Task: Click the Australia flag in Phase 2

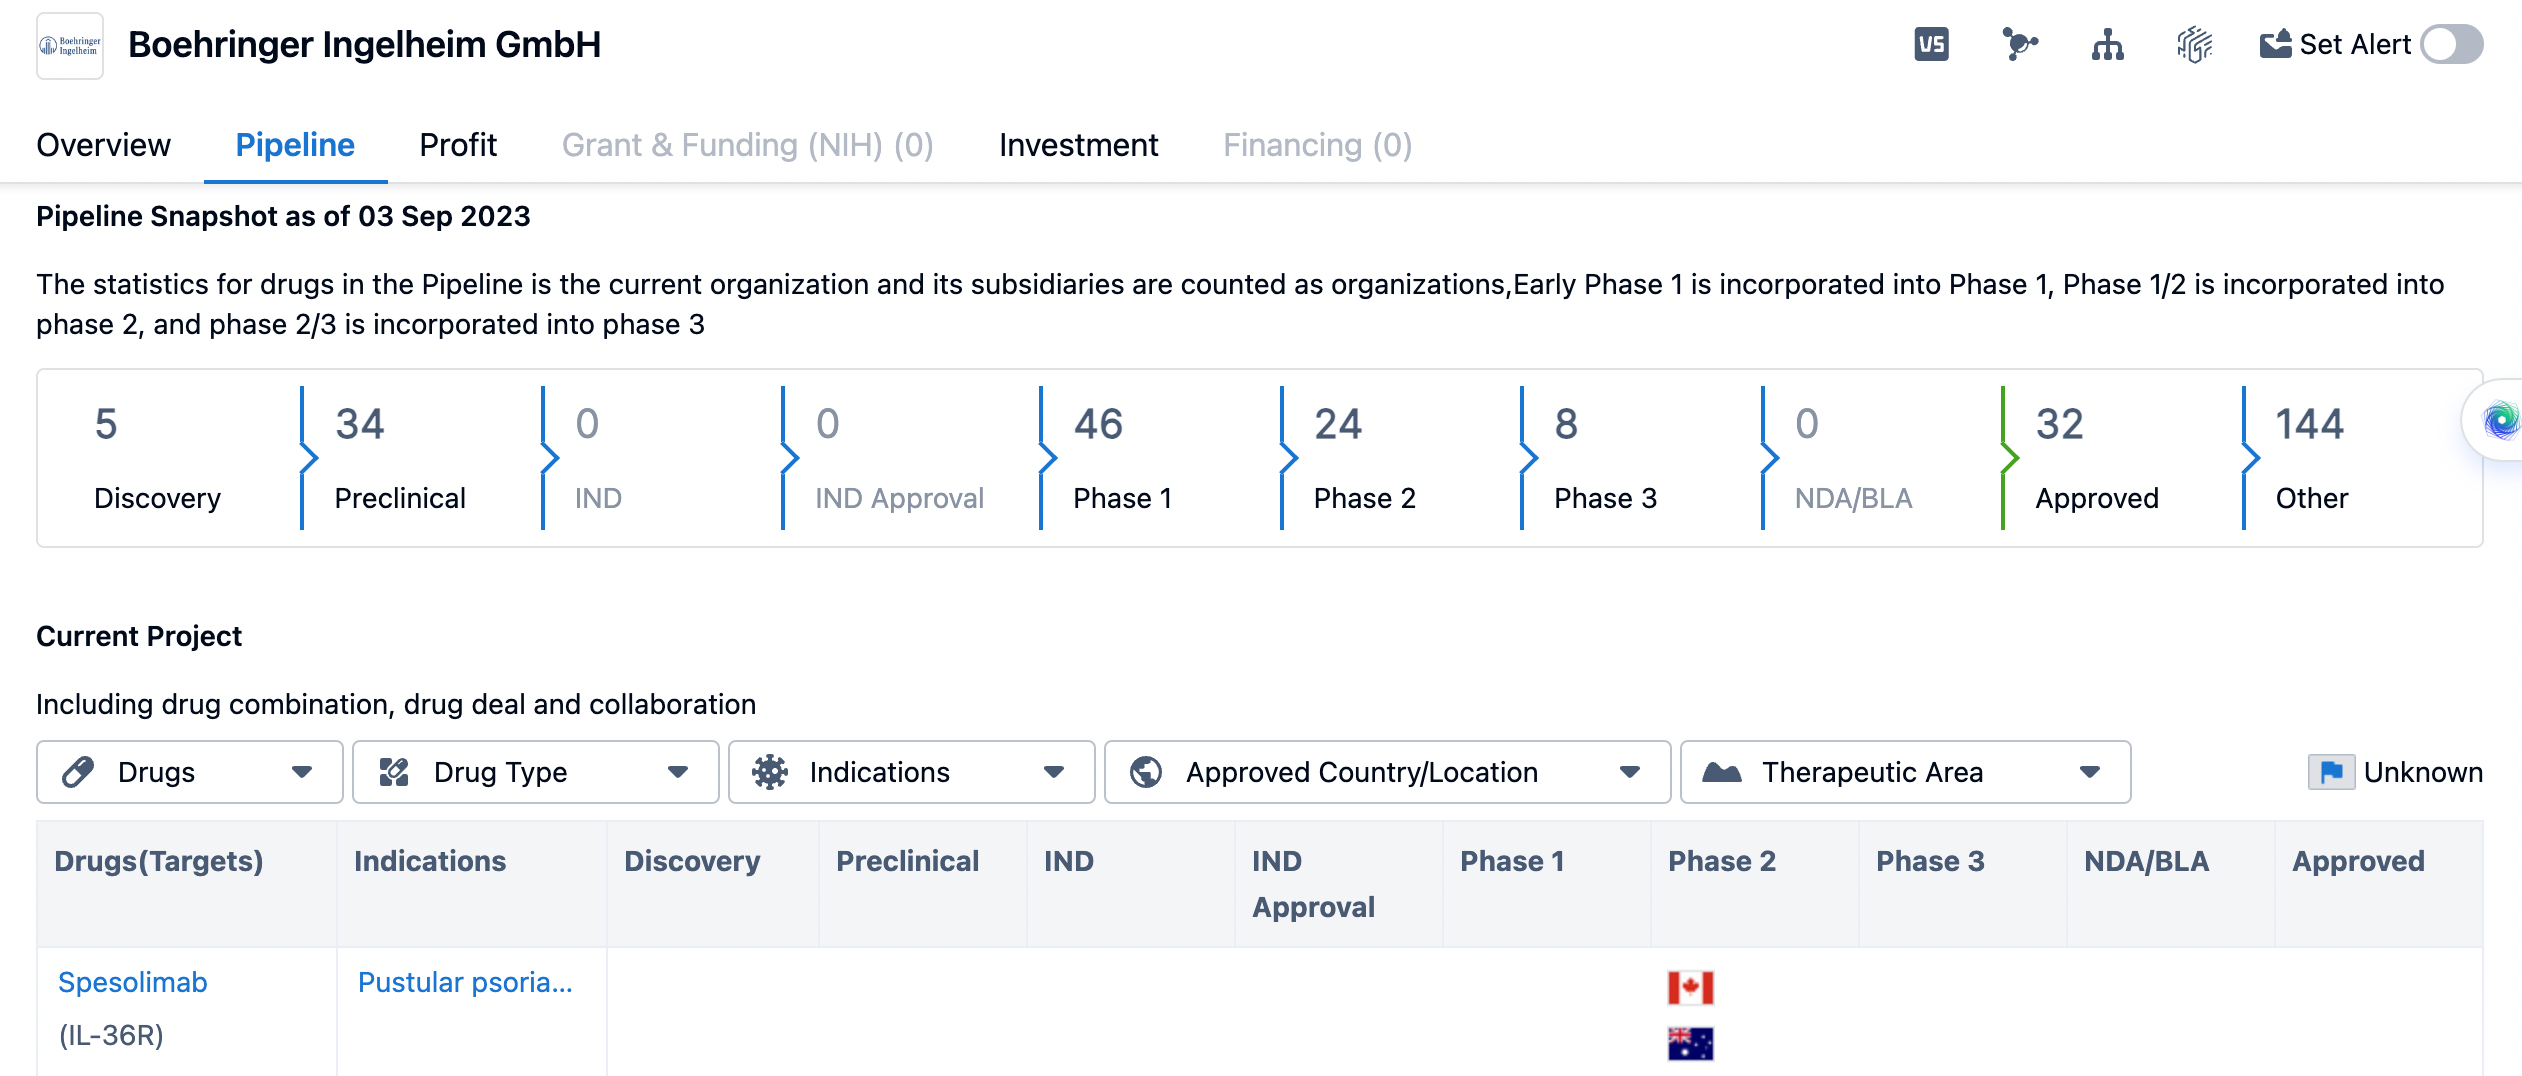Action: 1690,1043
